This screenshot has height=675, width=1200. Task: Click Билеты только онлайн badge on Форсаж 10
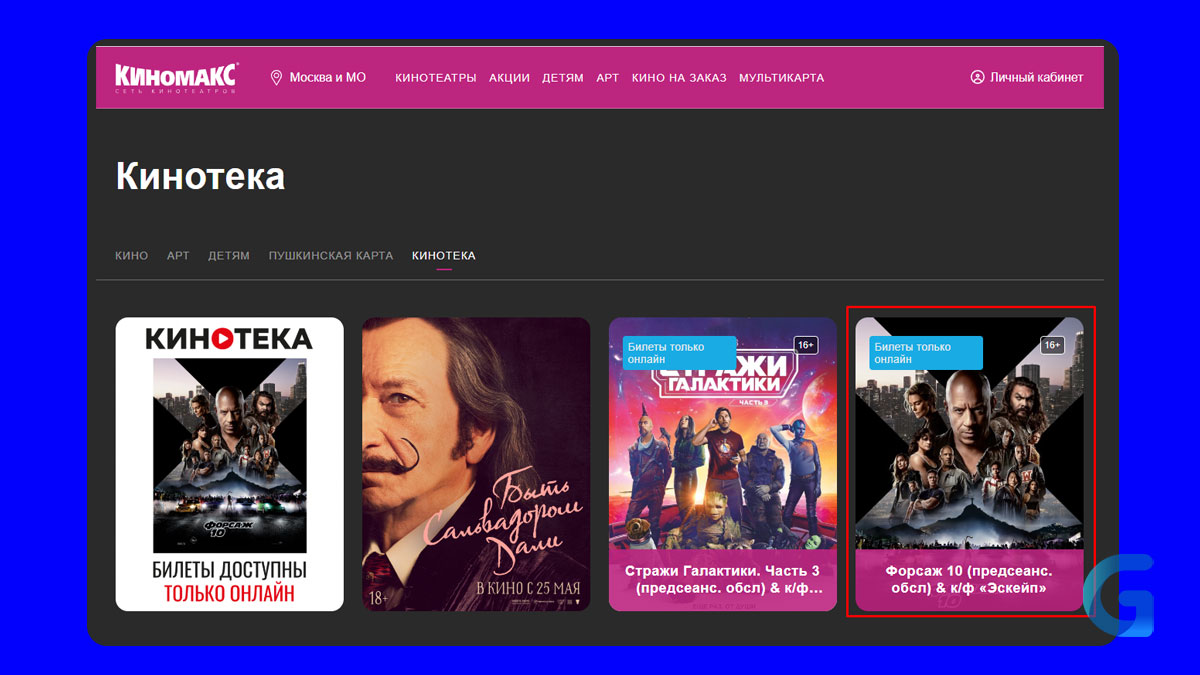coord(926,353)
